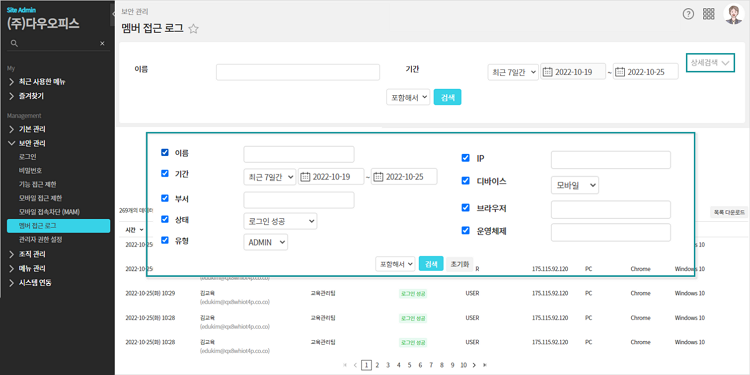The width and height of the screenshot is (750, 375).
Task: Sort by 시간 column header
Action: pos(134,230)
